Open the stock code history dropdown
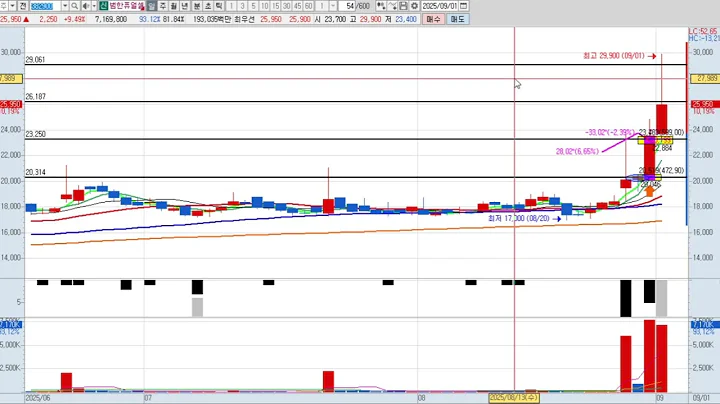The height and width of the screenshot is (404, 720). [x=65, y=6]
